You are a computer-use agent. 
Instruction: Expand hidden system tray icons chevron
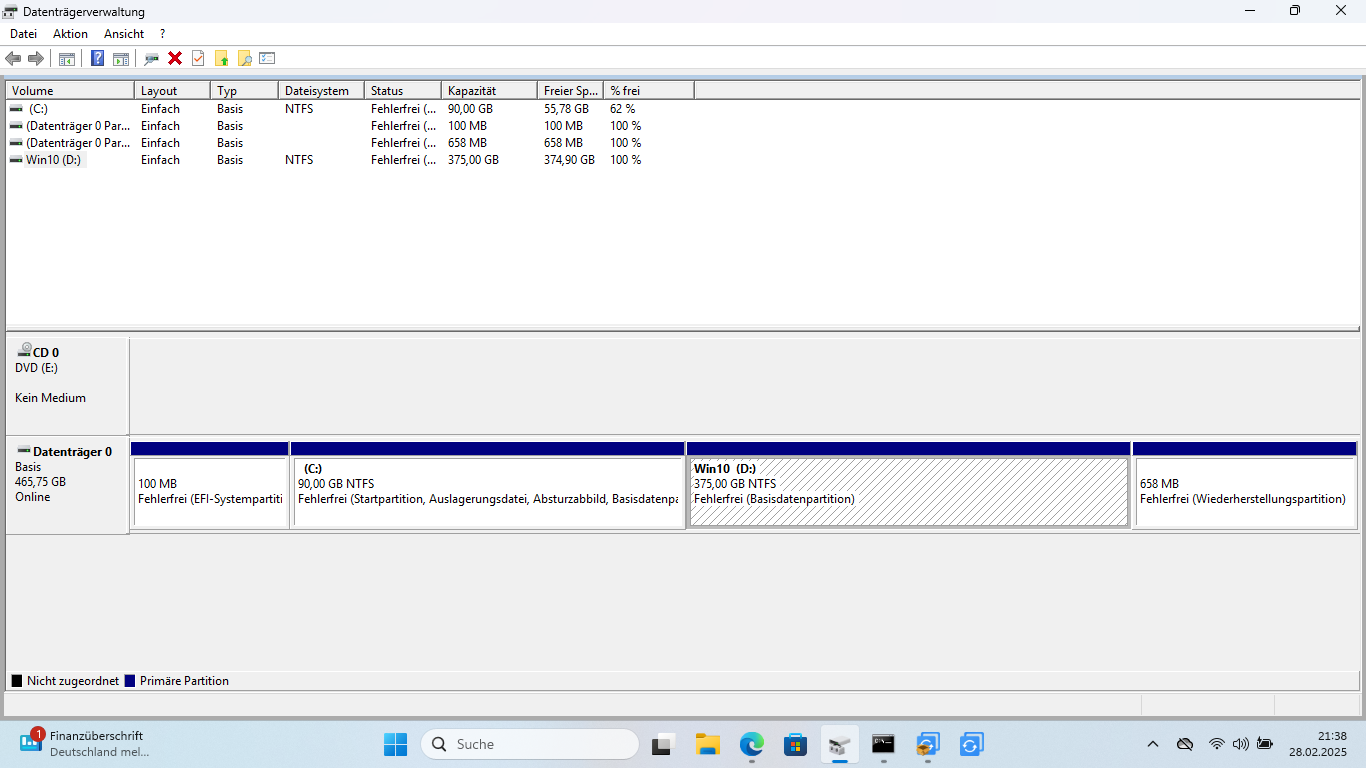point(1153,744)
